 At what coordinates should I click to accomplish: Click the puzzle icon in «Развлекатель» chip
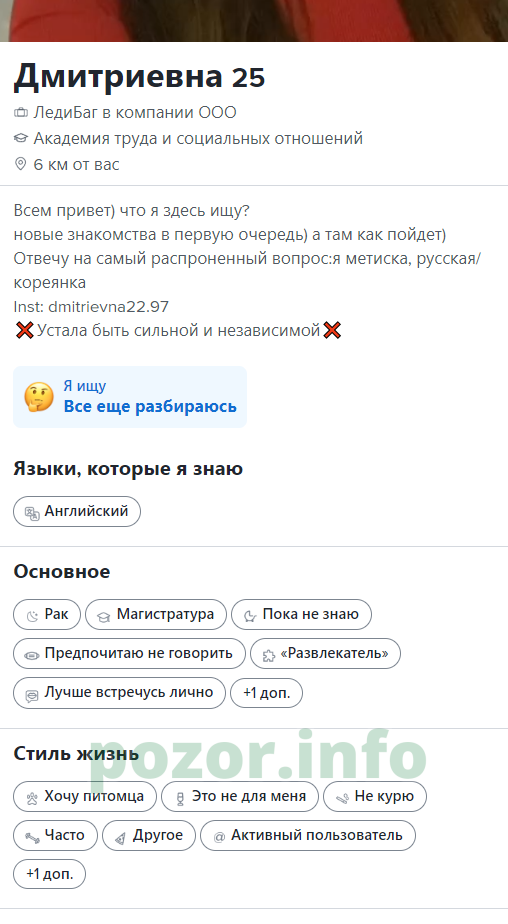269,655
